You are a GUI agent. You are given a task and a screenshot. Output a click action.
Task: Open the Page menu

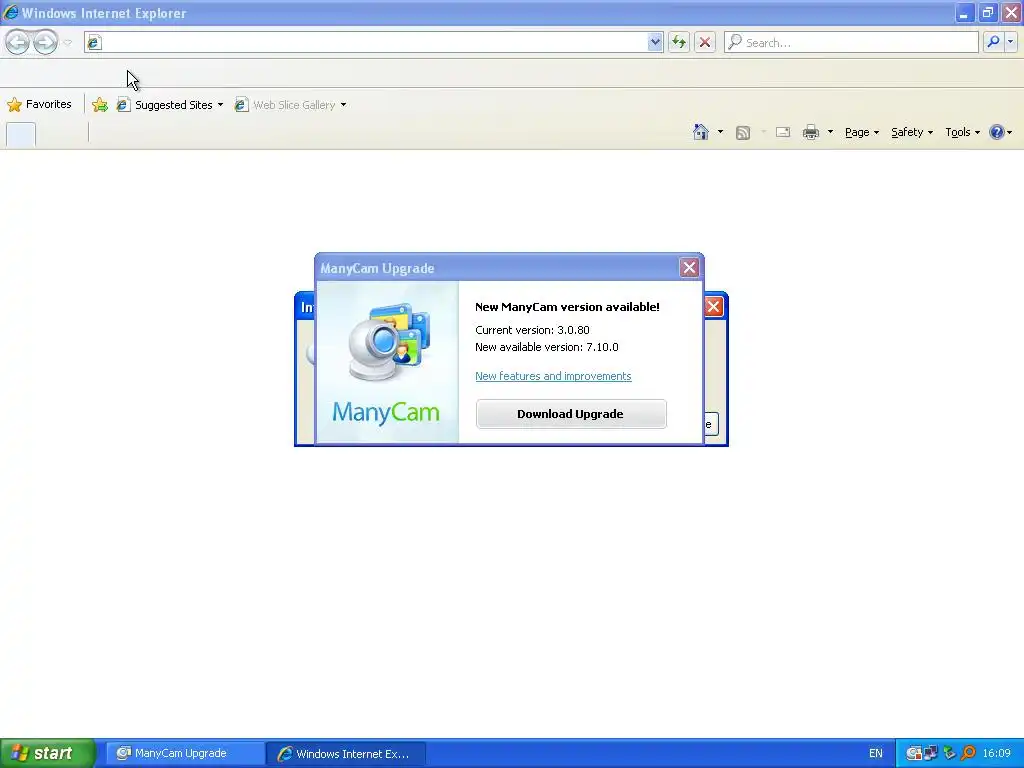[861, 132]
